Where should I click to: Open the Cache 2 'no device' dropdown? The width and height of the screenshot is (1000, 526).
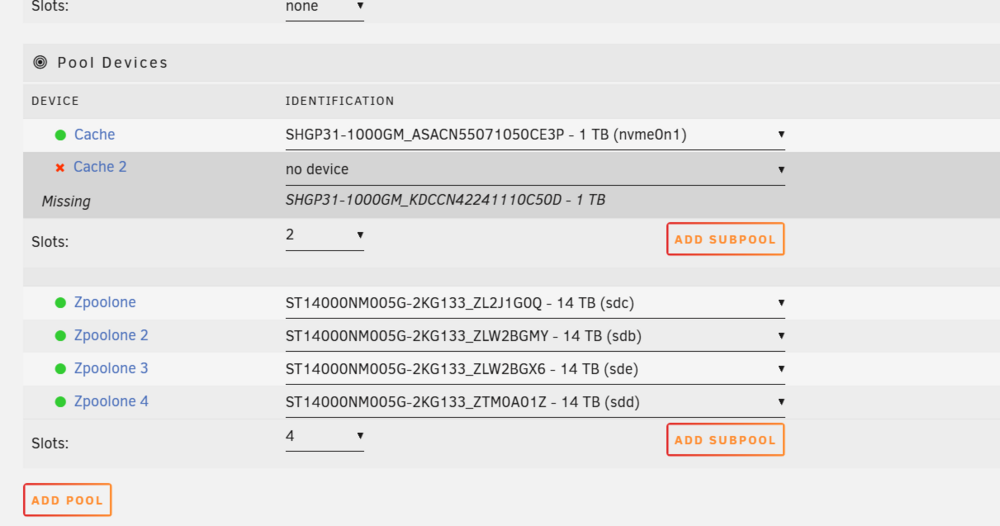click(x=535, y=170)
